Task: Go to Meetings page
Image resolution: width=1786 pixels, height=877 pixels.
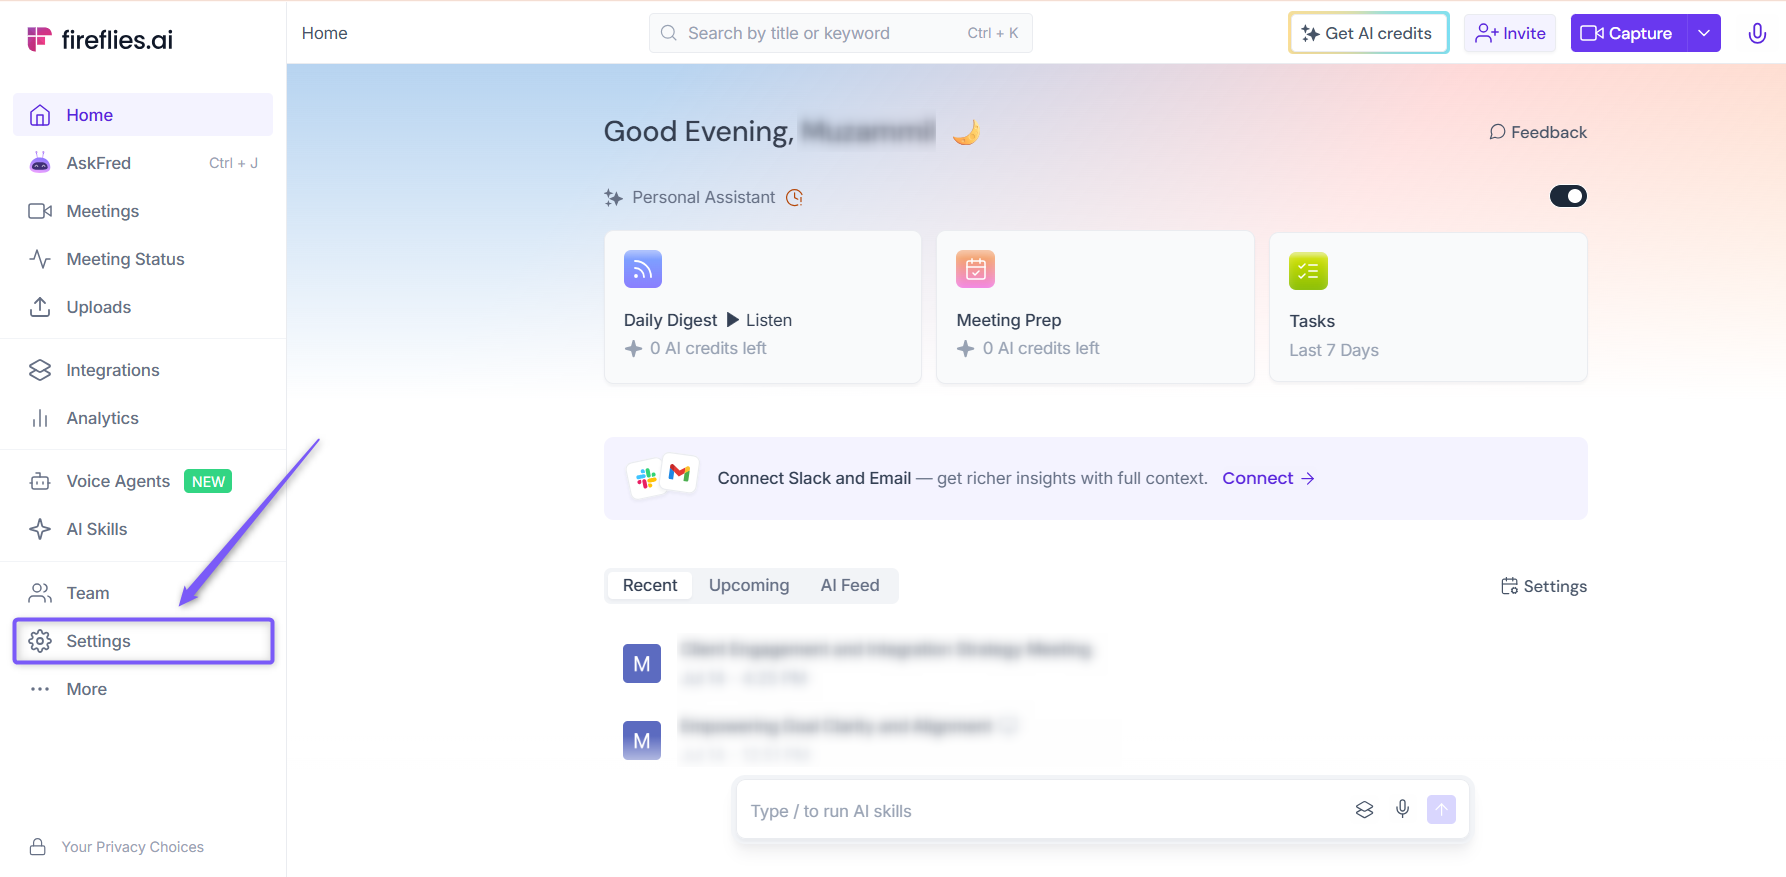Action: coord(143,211)
